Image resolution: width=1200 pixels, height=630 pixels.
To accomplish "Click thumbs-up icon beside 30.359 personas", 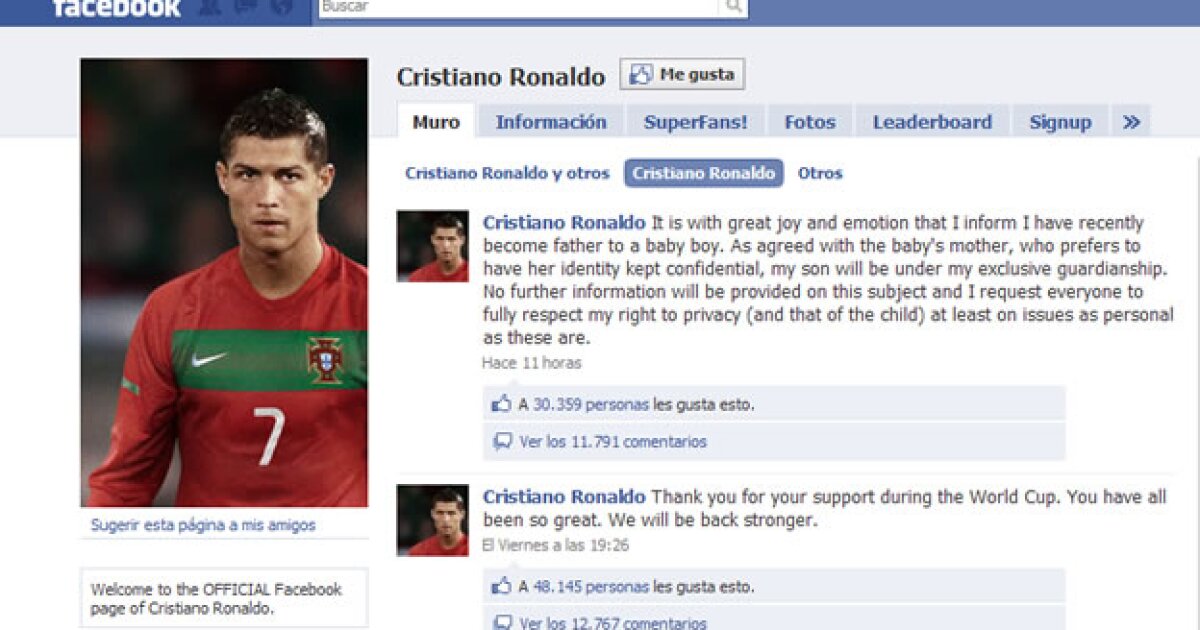I will [x=501, y=405].
